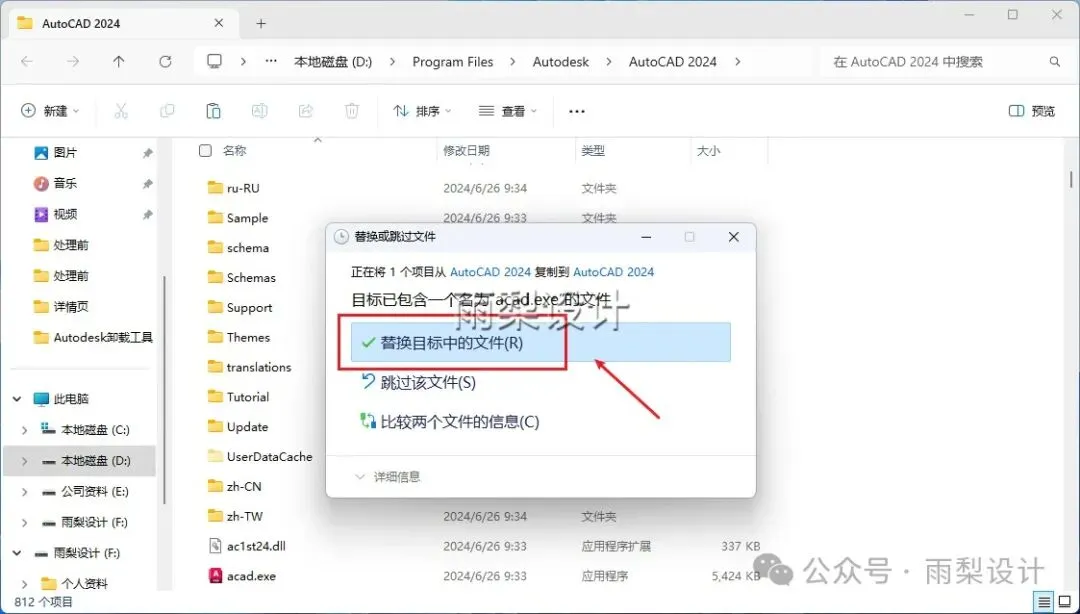Viewport: 1080px width, 614px height.
Task: Open the hidden path ellipsis in address bar
Action: coord(271,62)
